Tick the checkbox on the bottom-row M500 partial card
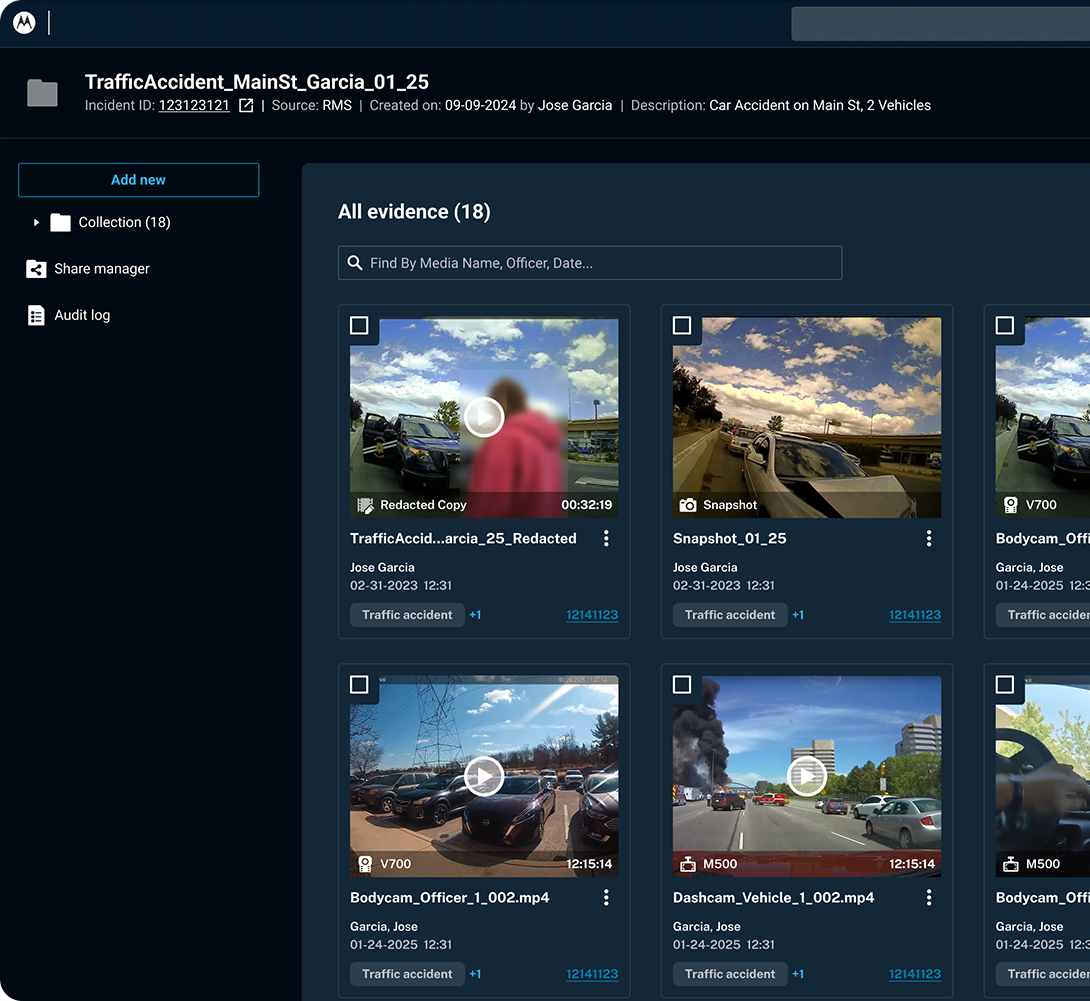This screenshot has width=1090, height=1001. [1004, 685]
